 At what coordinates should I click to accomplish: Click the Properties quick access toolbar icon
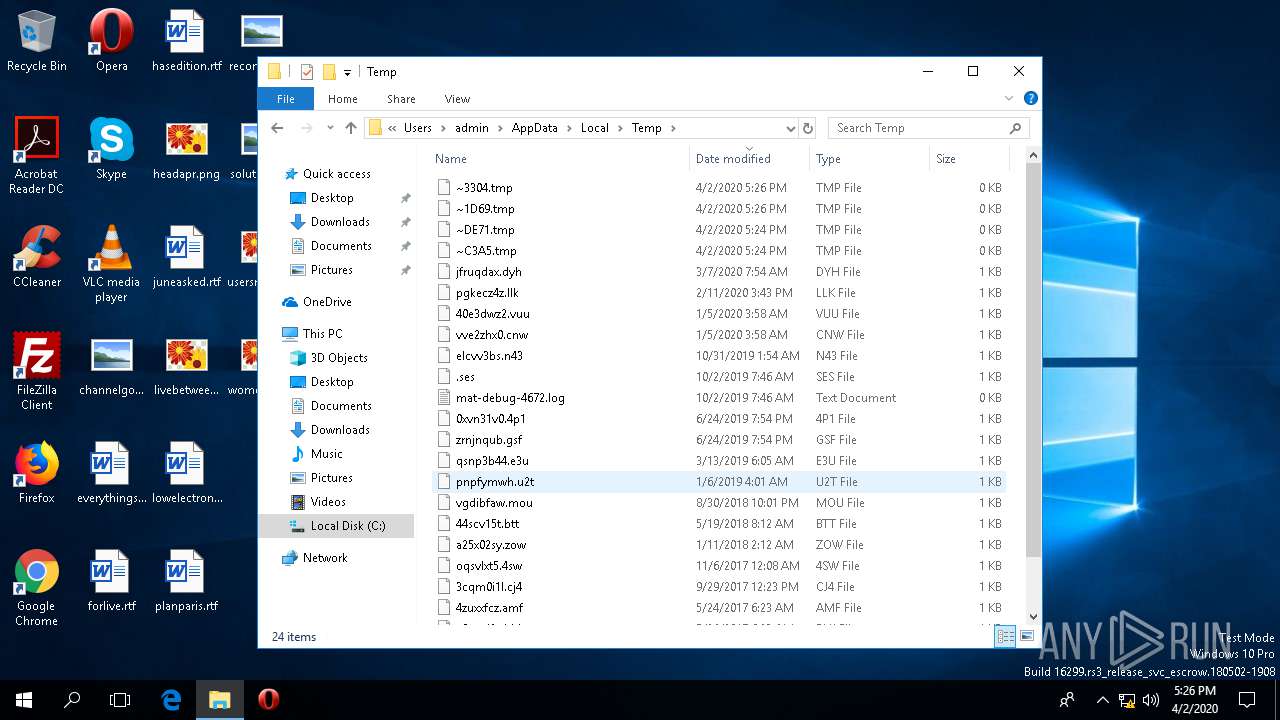(307, 72)
